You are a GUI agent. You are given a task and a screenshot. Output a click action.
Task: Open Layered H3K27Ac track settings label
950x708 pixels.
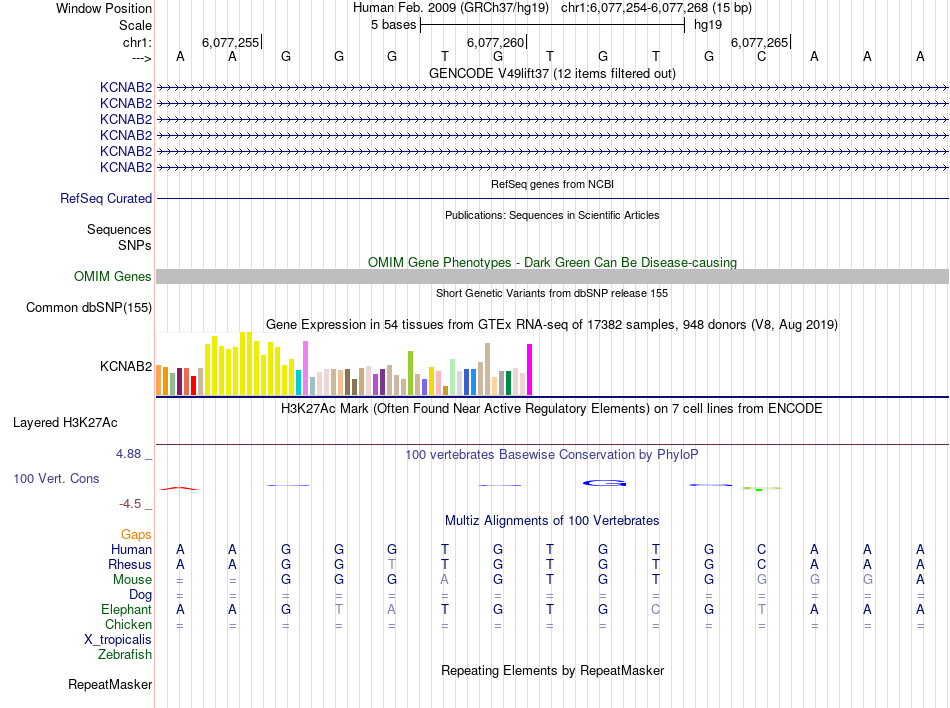pyautogui.click(x=65, y=423)
